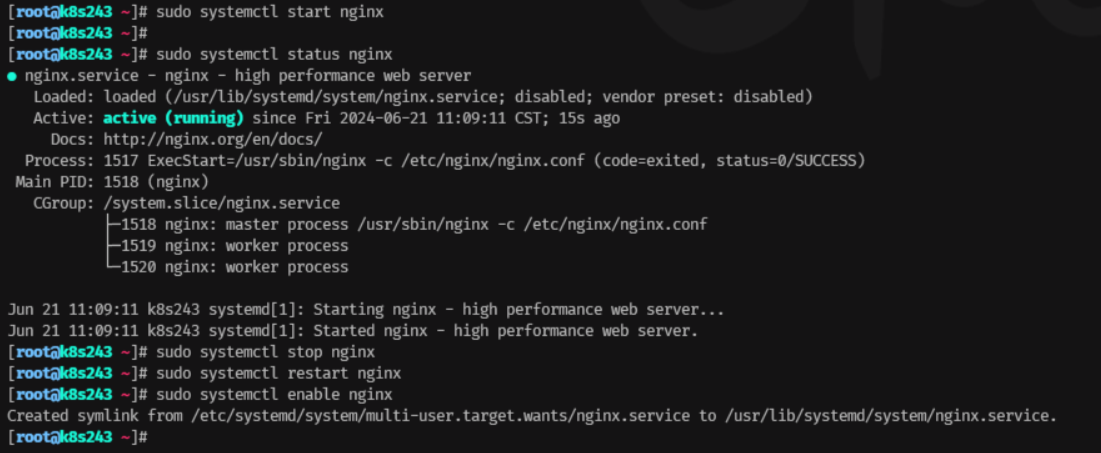This screenshot has width=1101, height=453.
Task: Click the 'sudo systemctl status nginx' command
Action: tap(275, 55)
